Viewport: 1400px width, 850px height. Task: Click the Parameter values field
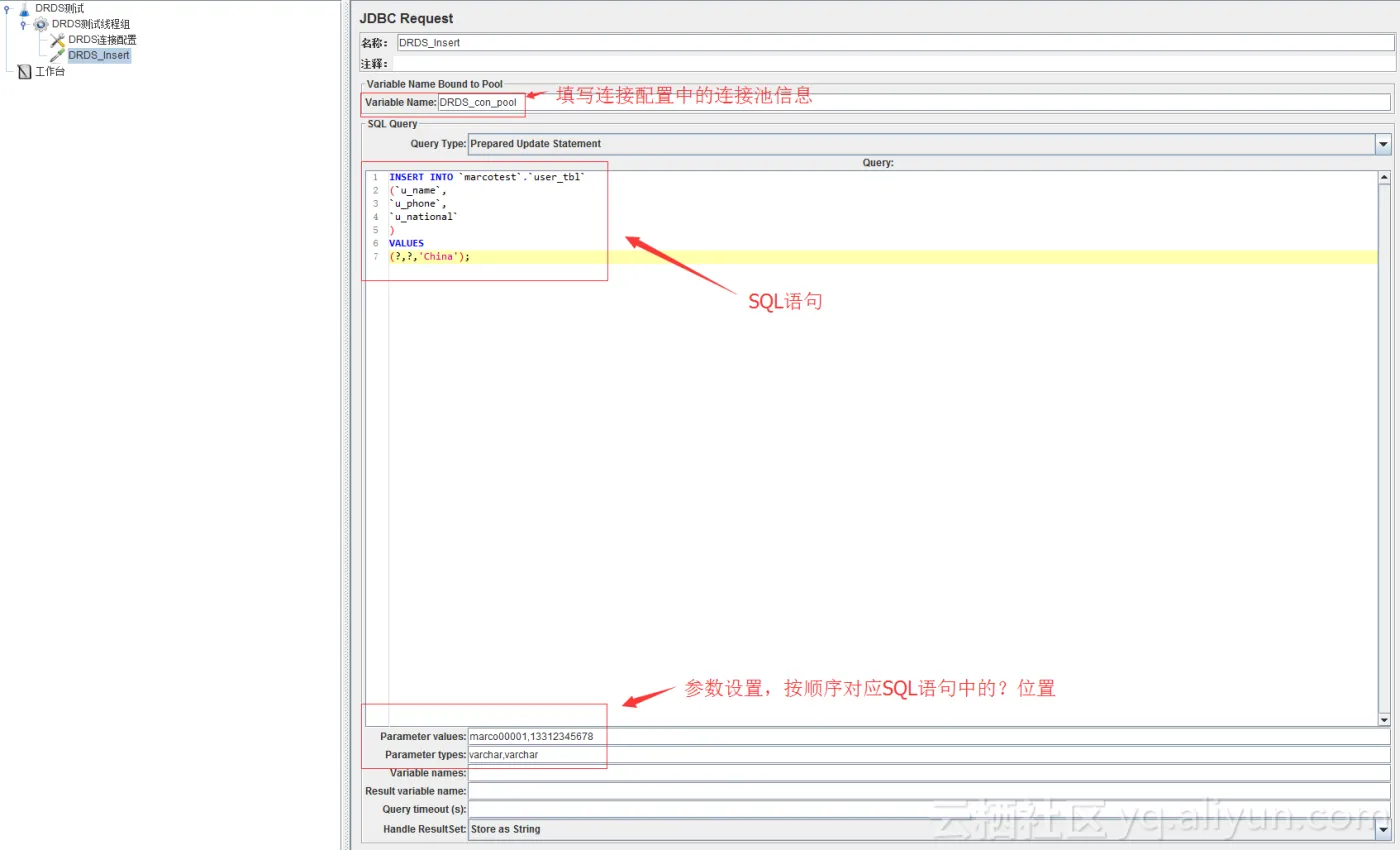click(x=929, y=737)
